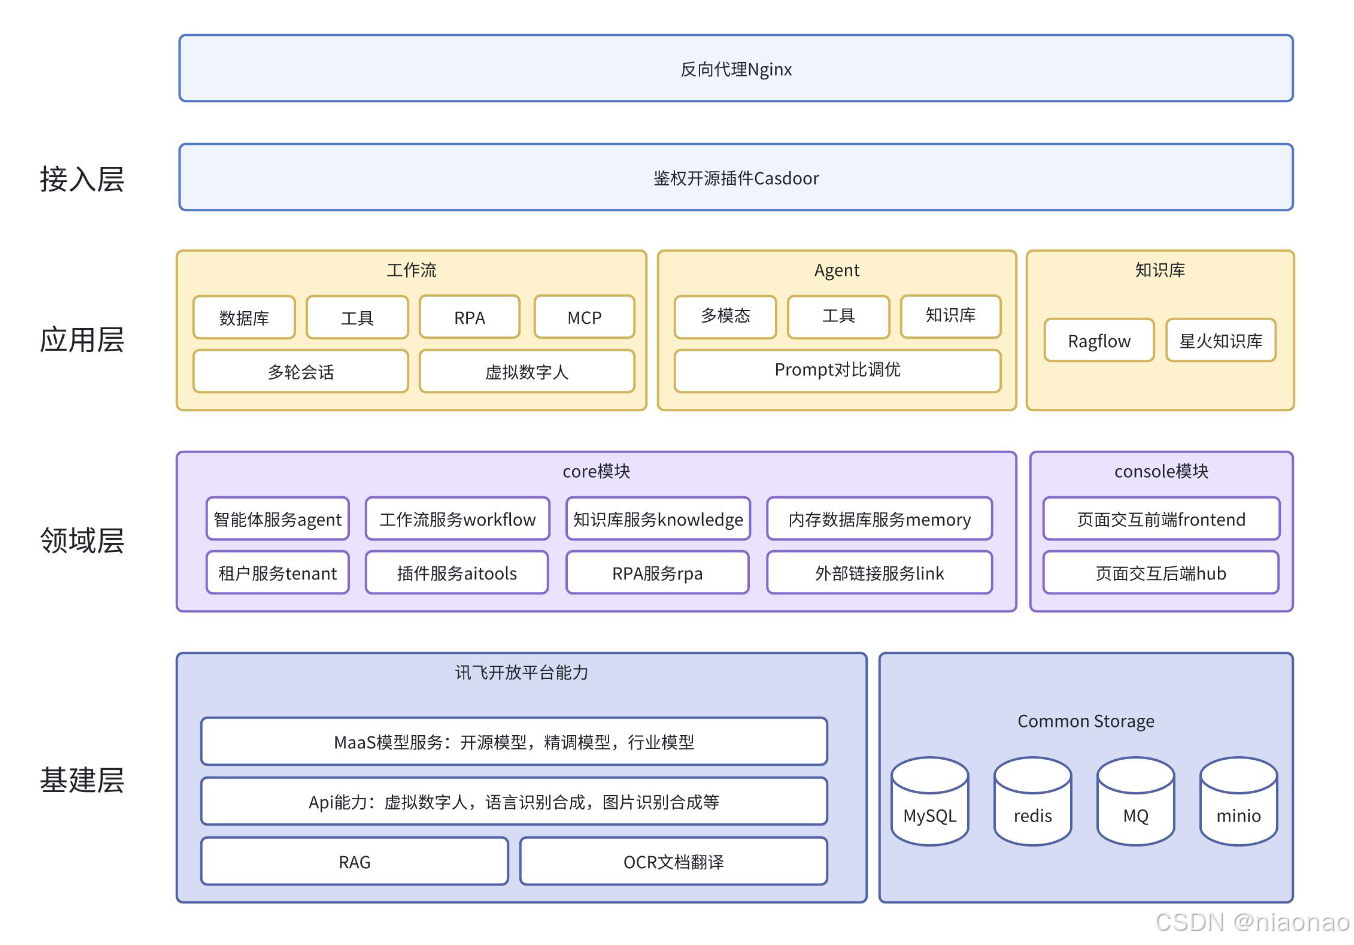Select the Prompt对比调优 box
This screenshot has width=1354, height=945.
(x=838, y=370)
